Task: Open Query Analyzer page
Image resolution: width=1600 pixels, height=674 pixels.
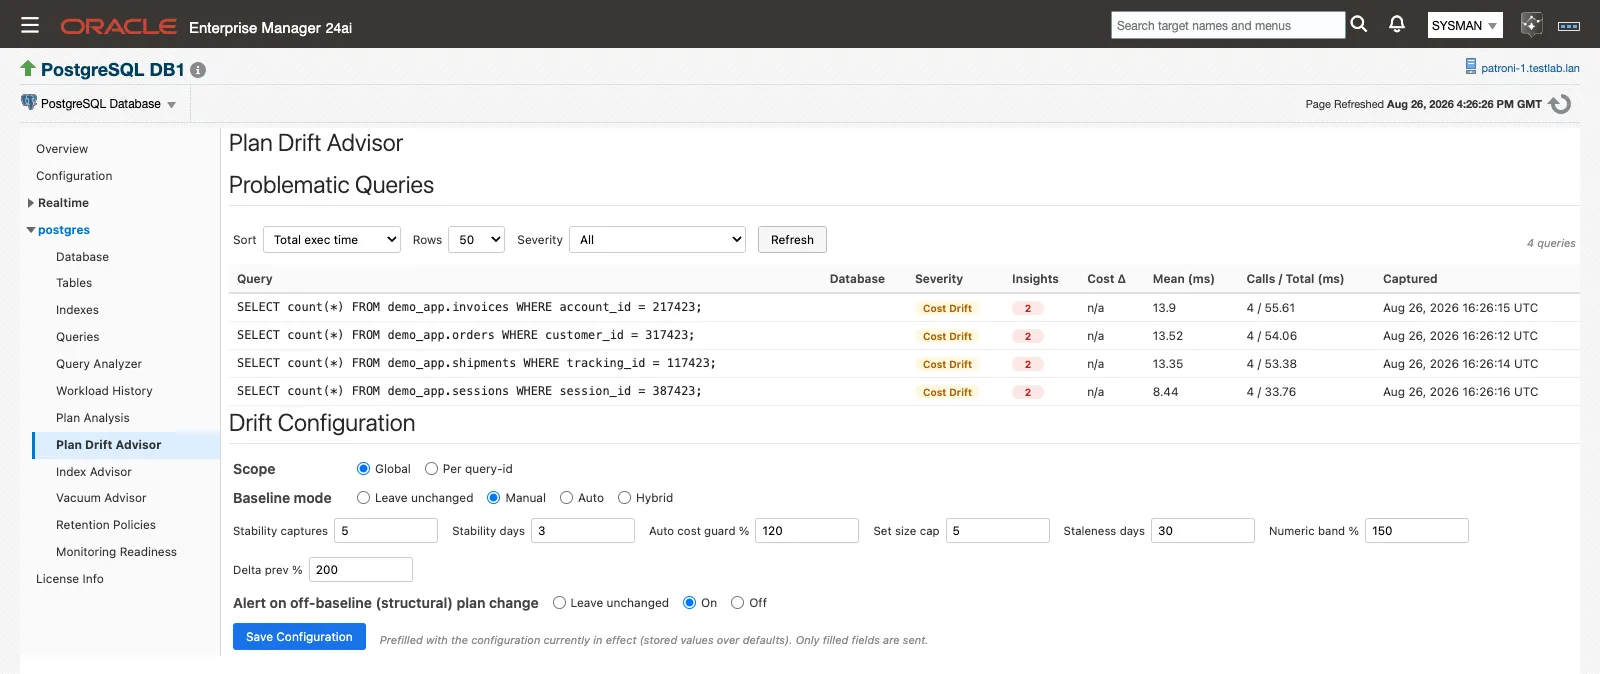Action: coord(99,364)
